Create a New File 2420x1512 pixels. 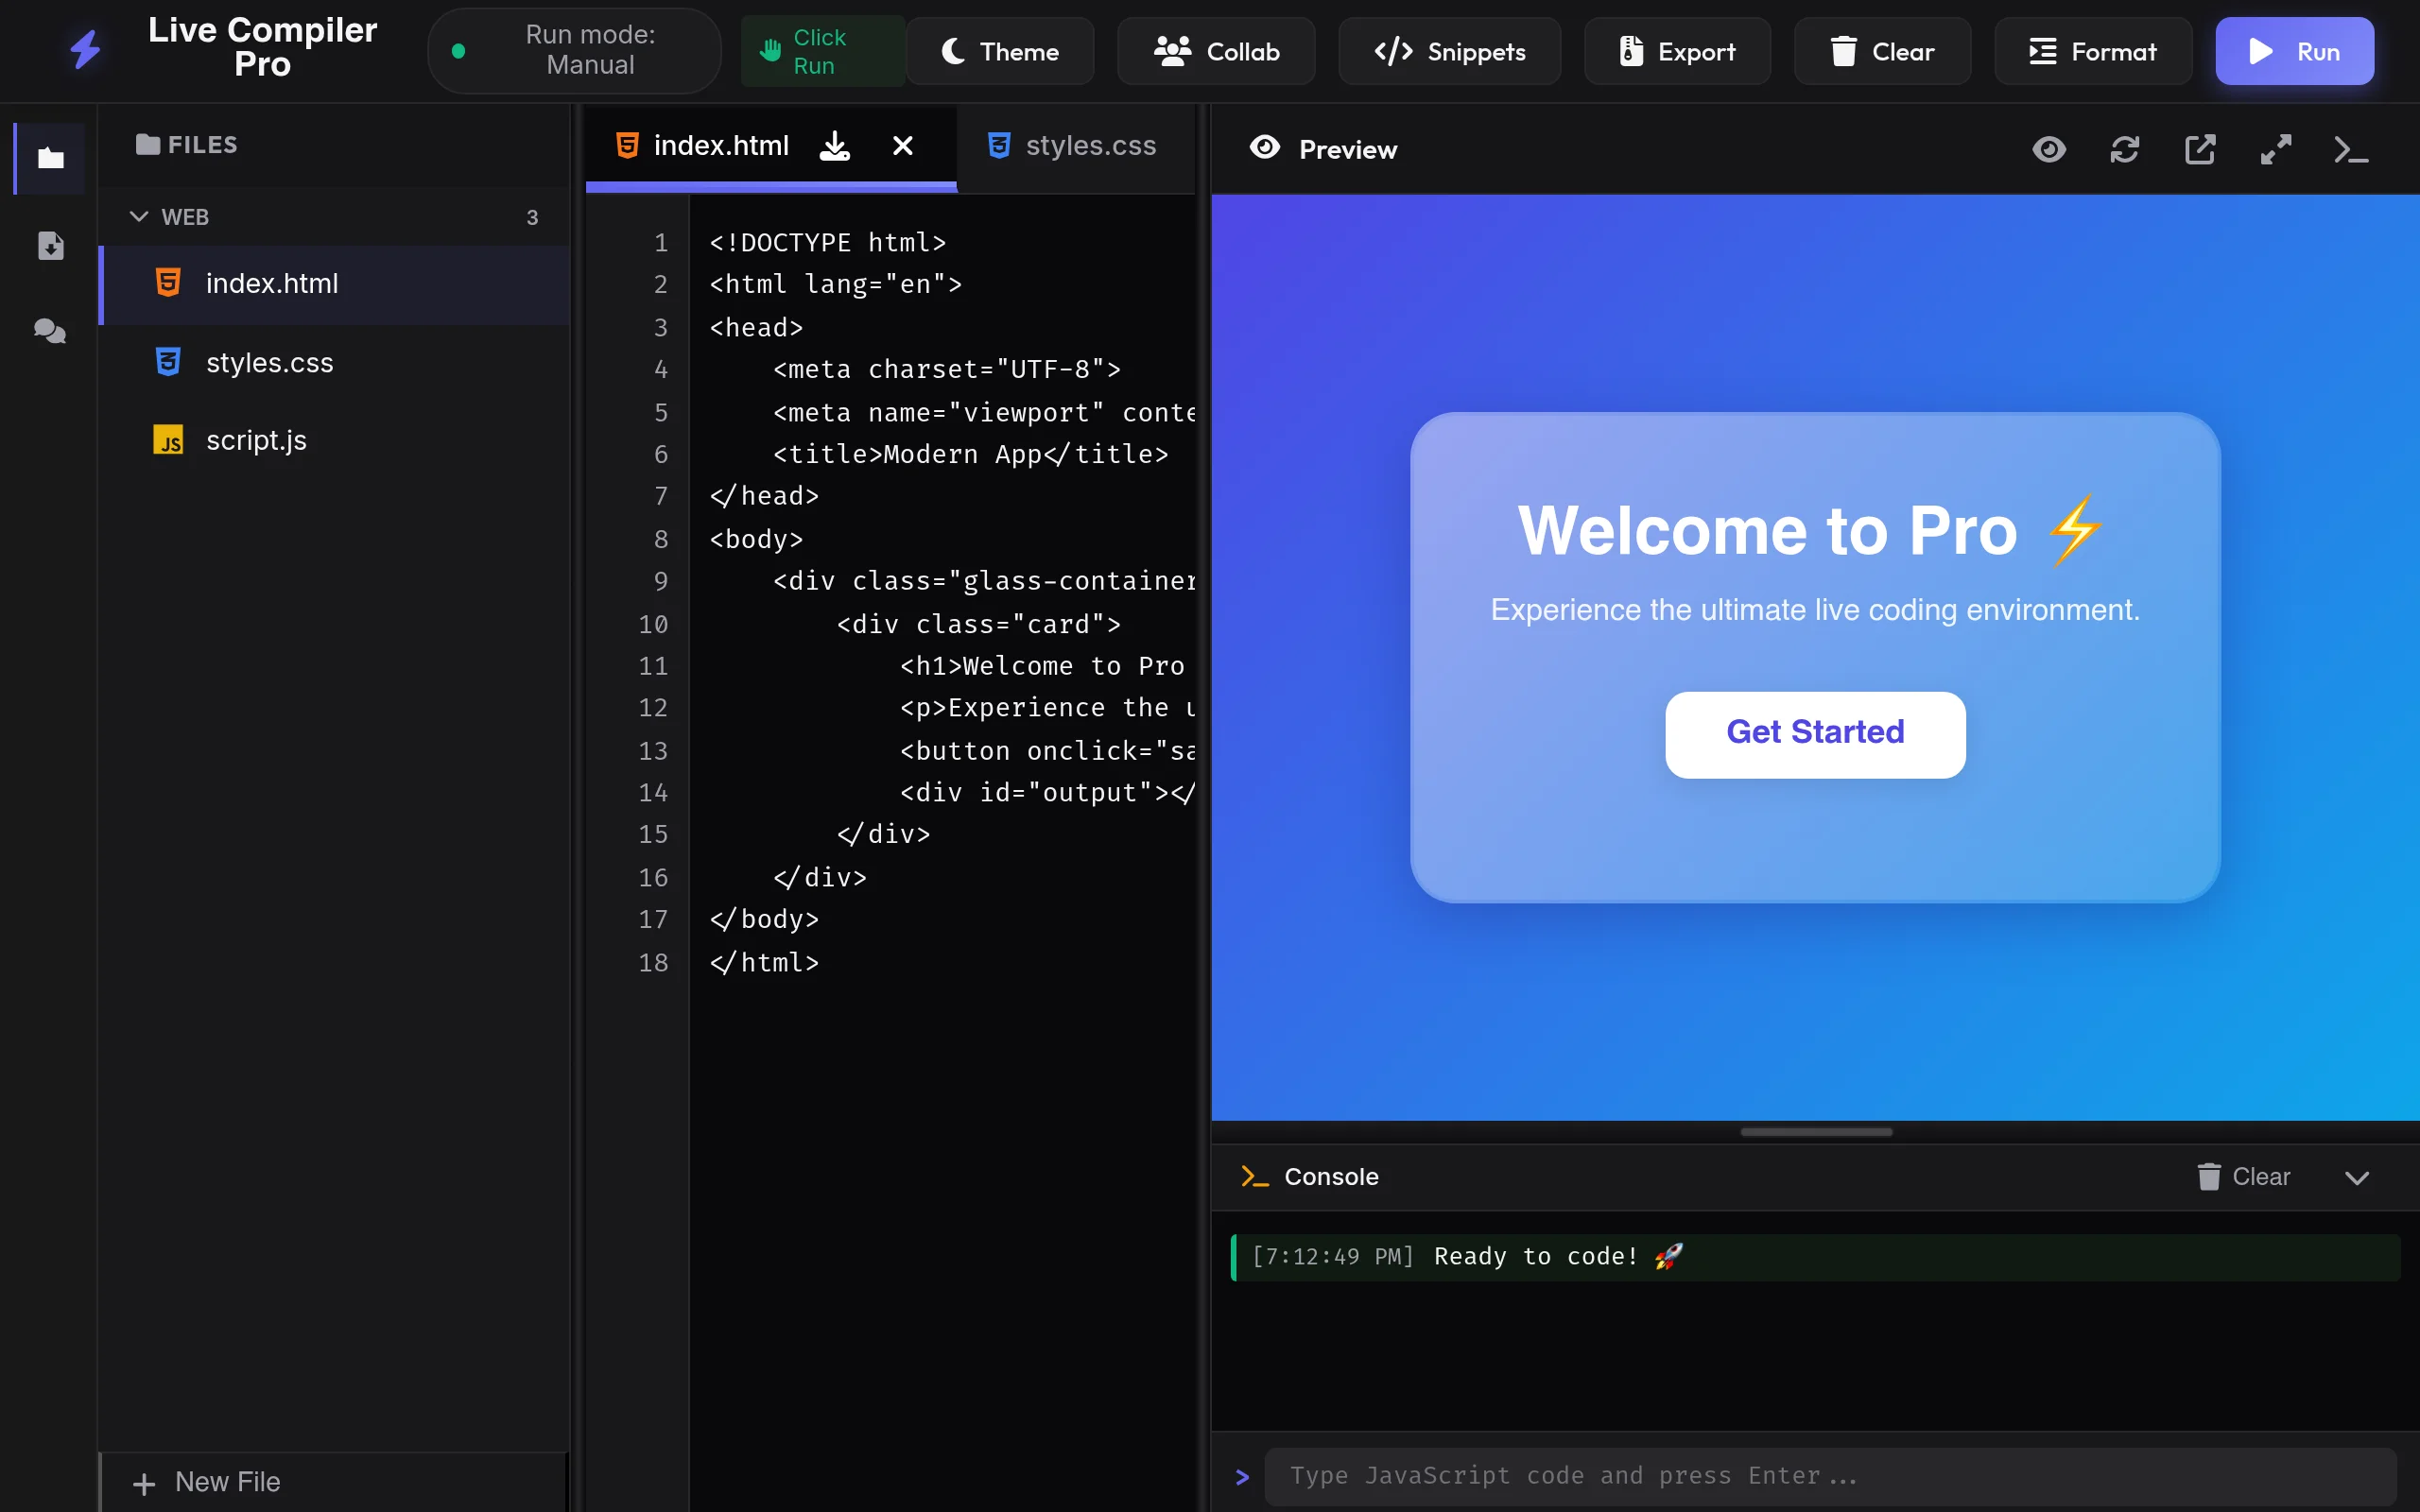click(x=334, y=1482)
